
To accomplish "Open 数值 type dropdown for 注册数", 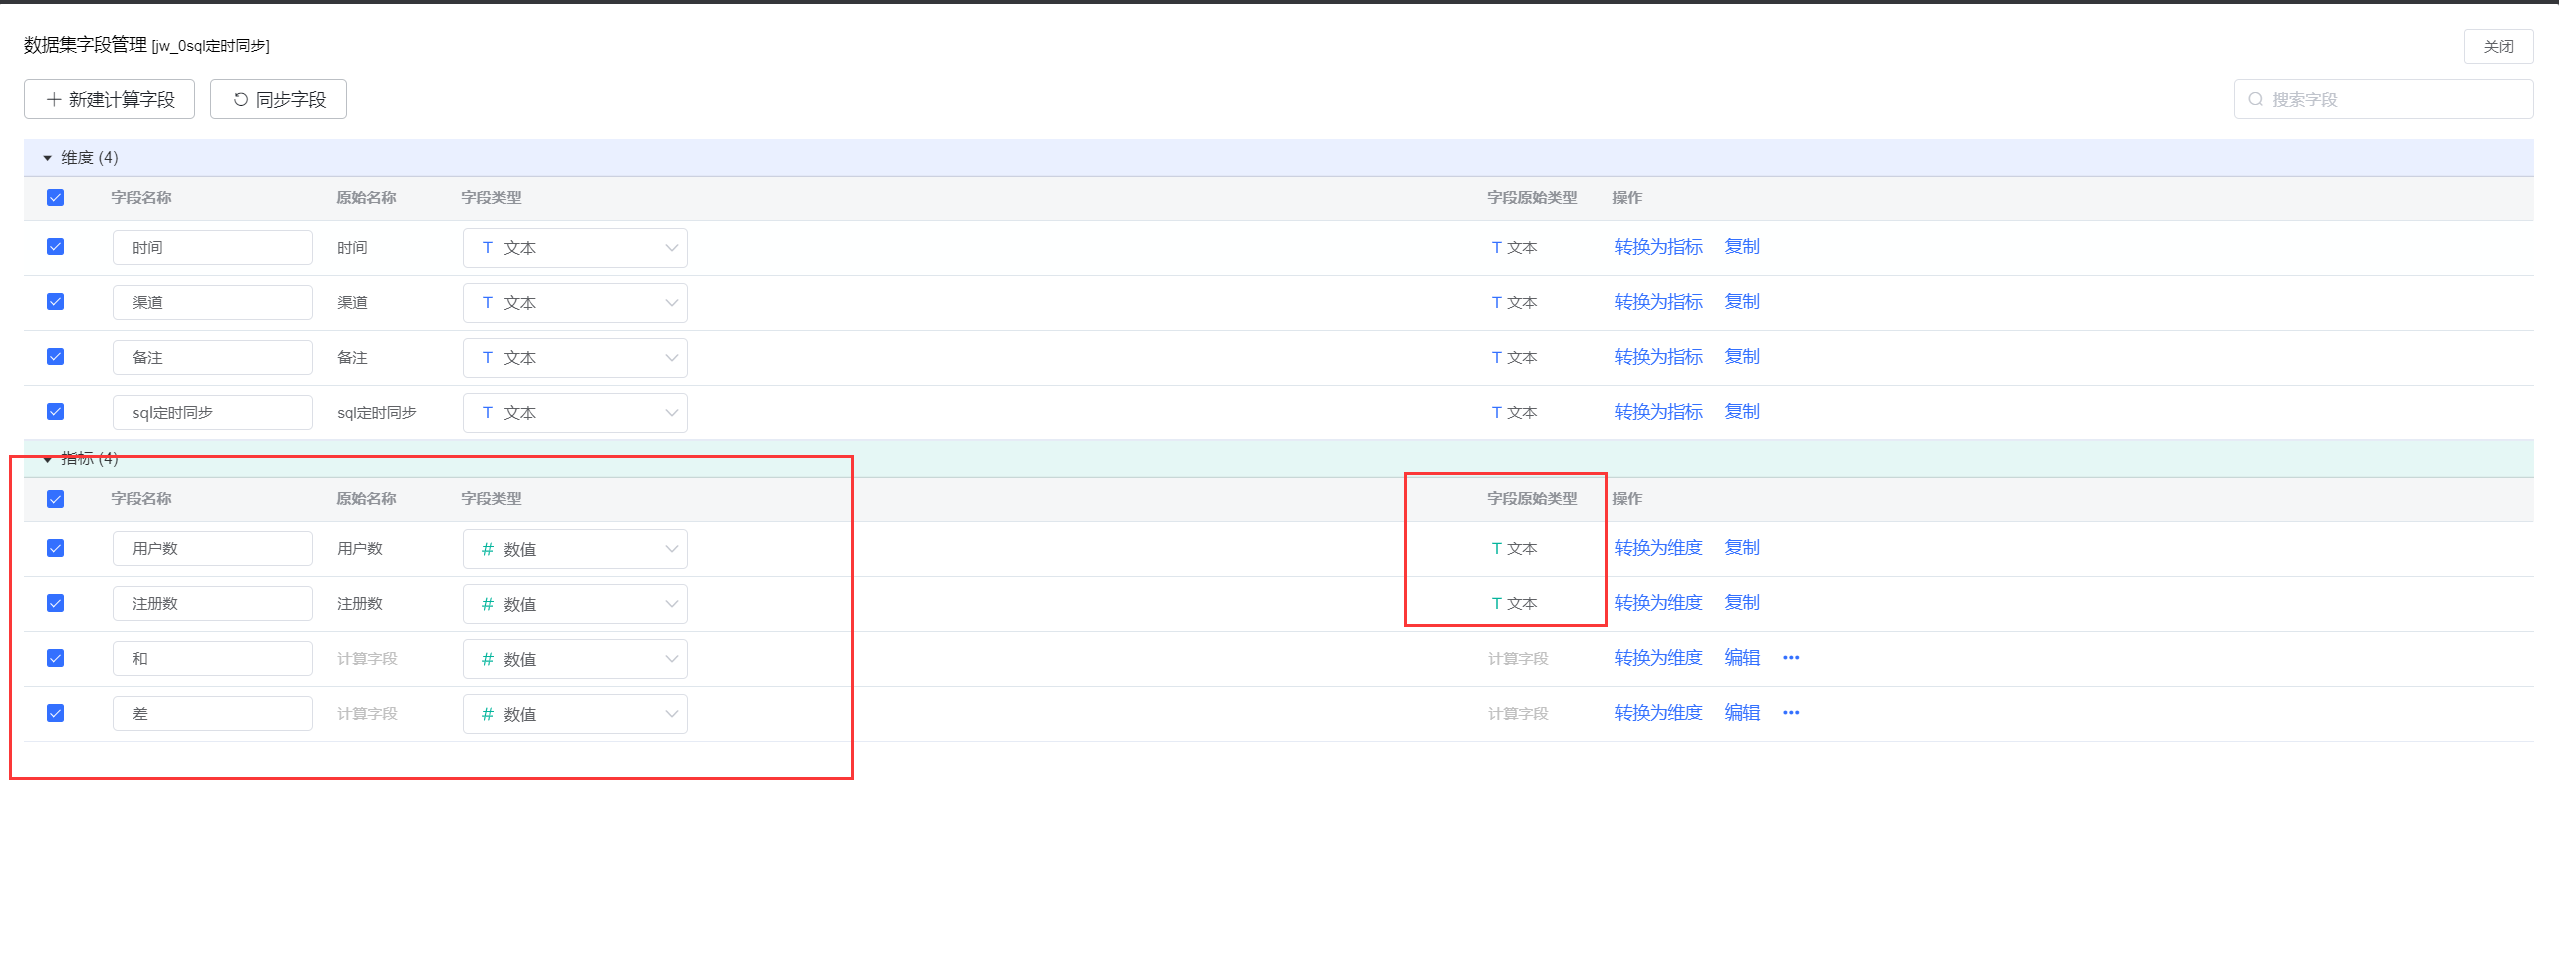I will [575, 604].
